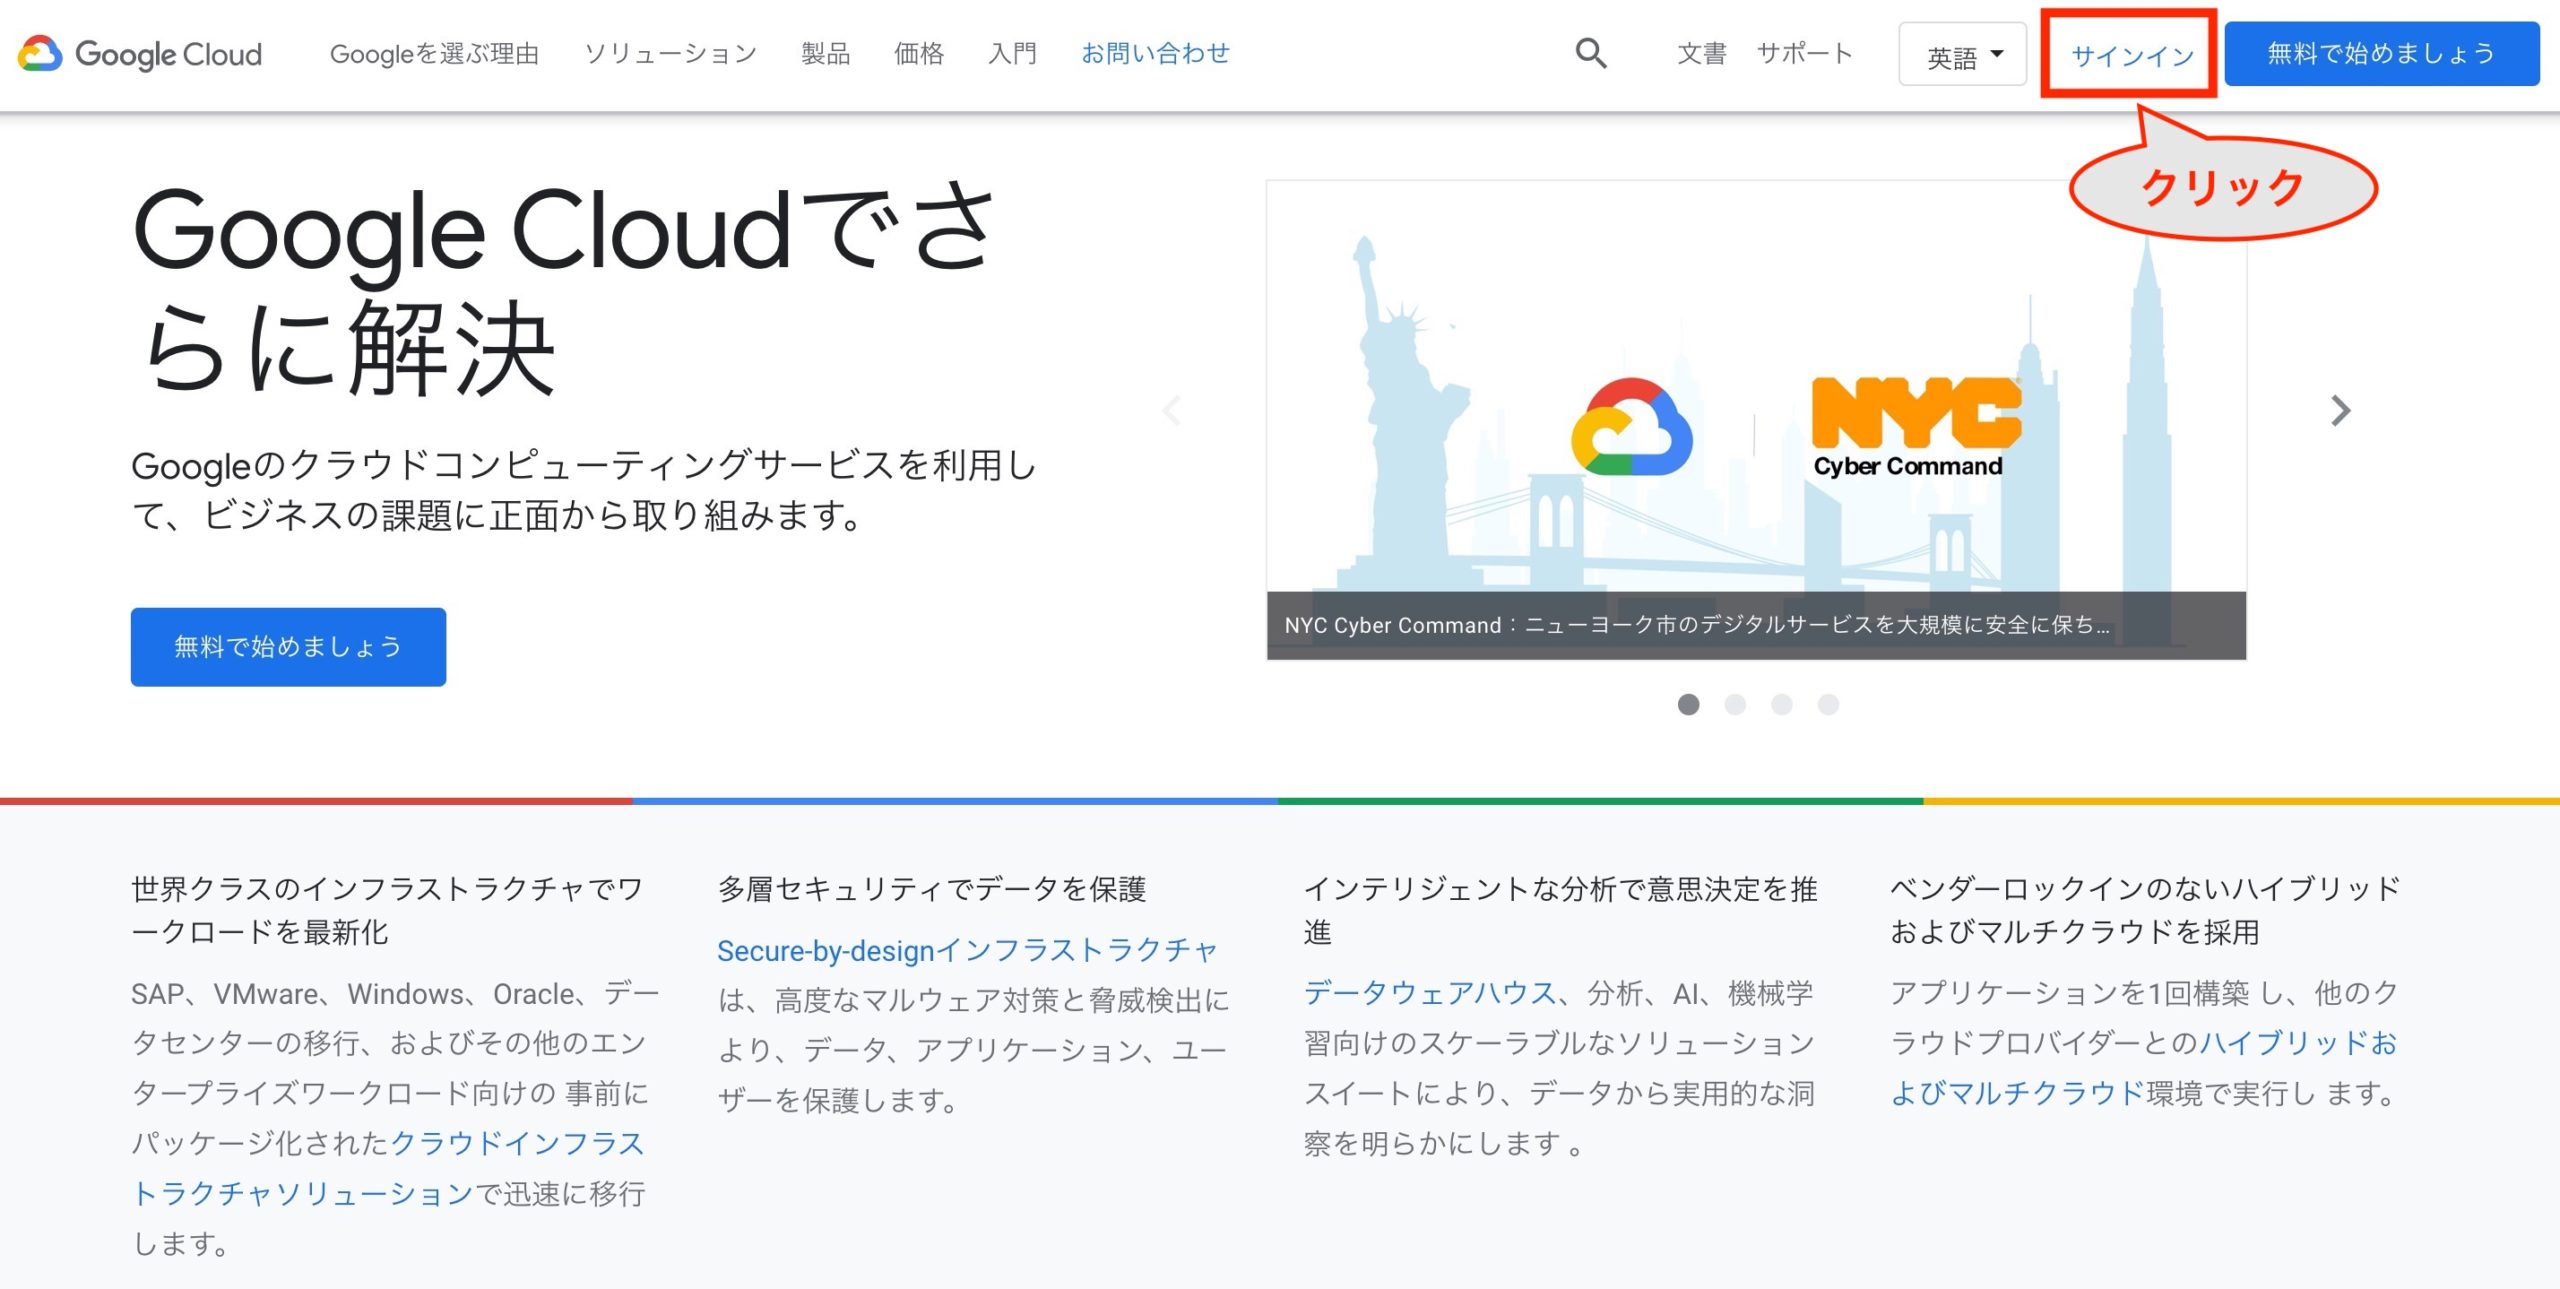Open the データウェアハウス link

(1430, 993)
